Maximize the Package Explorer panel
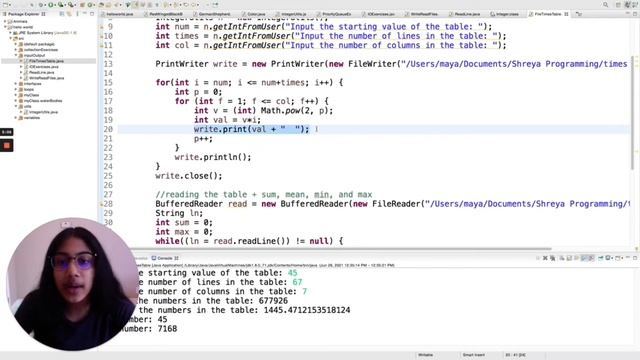The width and height of the screenshot is (640, 360). tap(92, 14)
